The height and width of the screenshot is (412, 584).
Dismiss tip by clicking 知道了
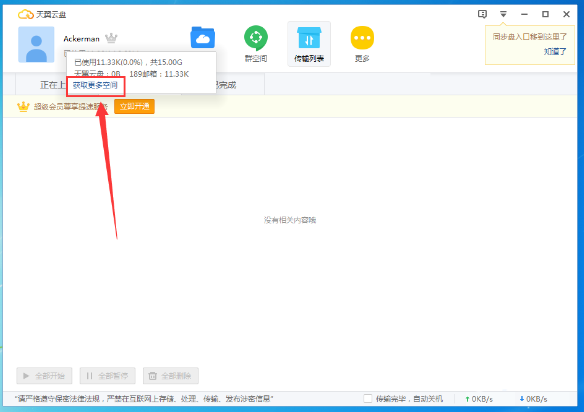(555, 52)
